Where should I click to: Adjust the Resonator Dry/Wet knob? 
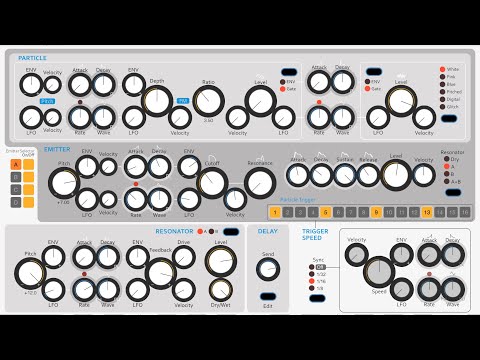click(x=221, y=290)
